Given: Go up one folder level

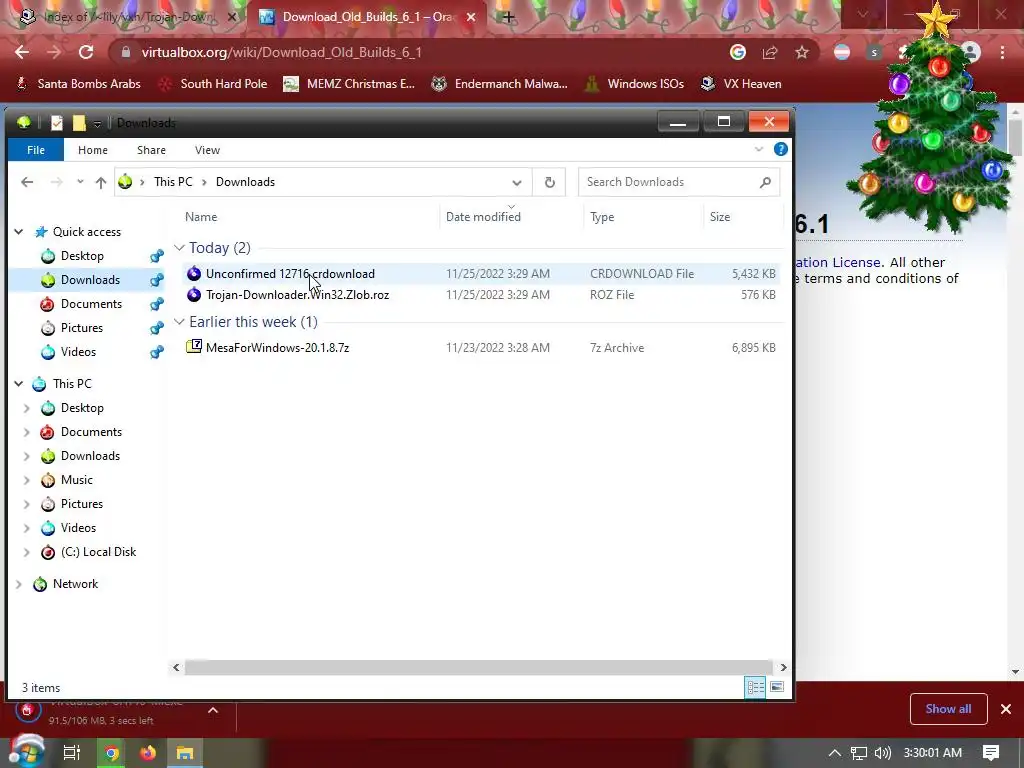Looking at the screenshot, I should pyautogui.click(x=101, y=182).
